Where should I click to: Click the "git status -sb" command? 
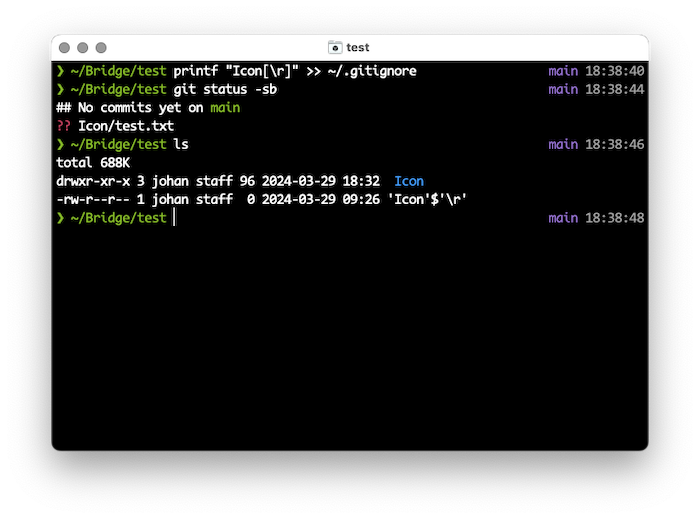tap(225, 89)
